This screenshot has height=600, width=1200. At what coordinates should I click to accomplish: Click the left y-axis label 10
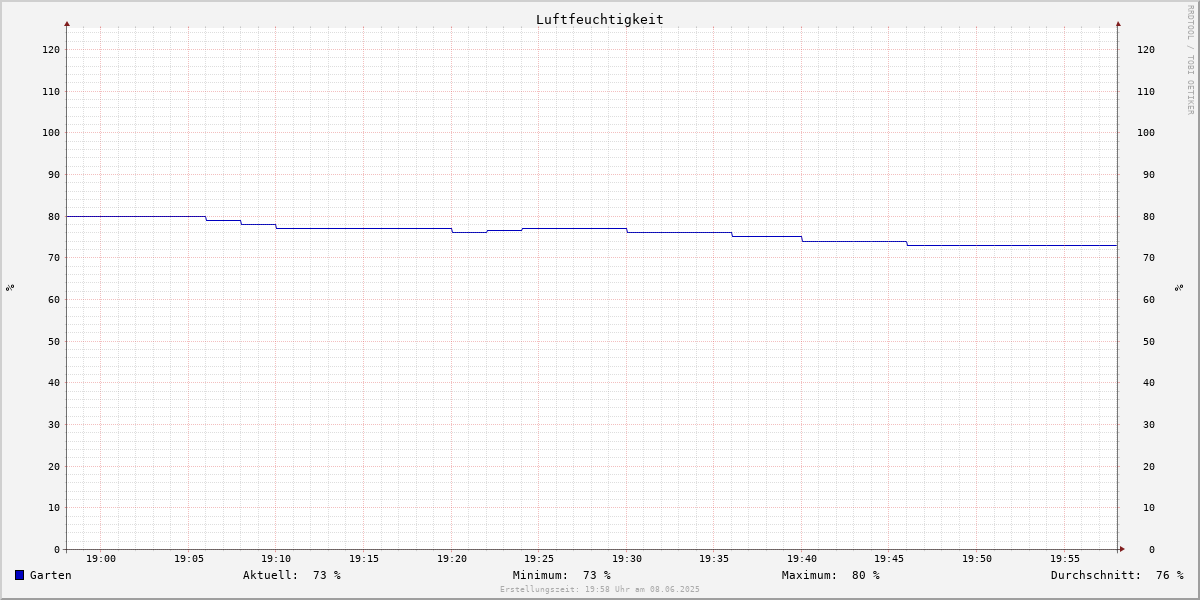54,507
